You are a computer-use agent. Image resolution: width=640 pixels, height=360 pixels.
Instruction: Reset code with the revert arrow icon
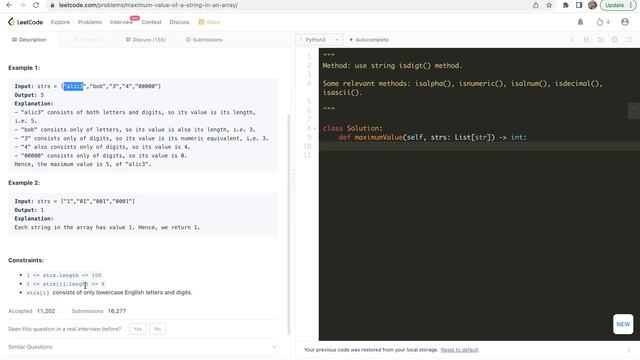tap(600, 40)
